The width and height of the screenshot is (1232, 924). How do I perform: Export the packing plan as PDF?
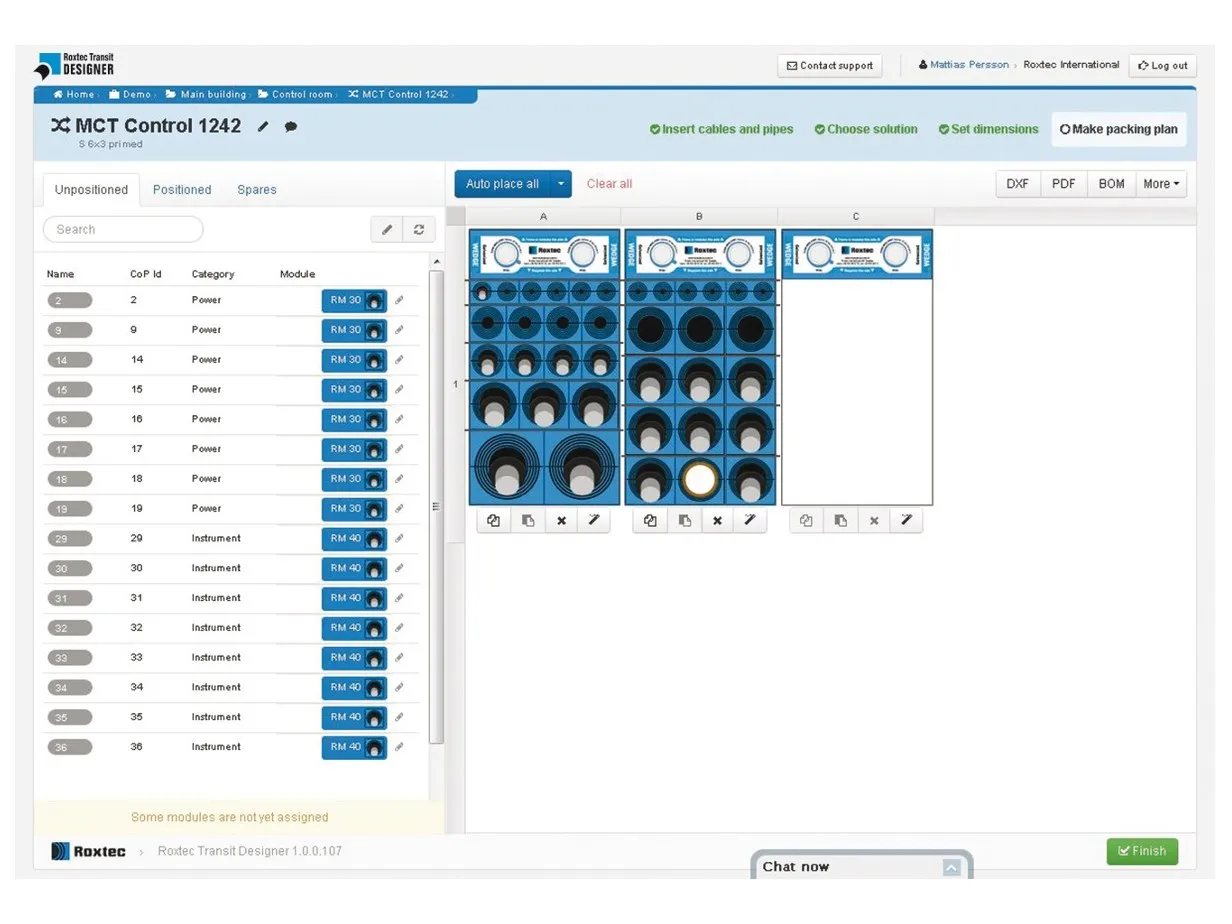click(x=1064, y=184)
